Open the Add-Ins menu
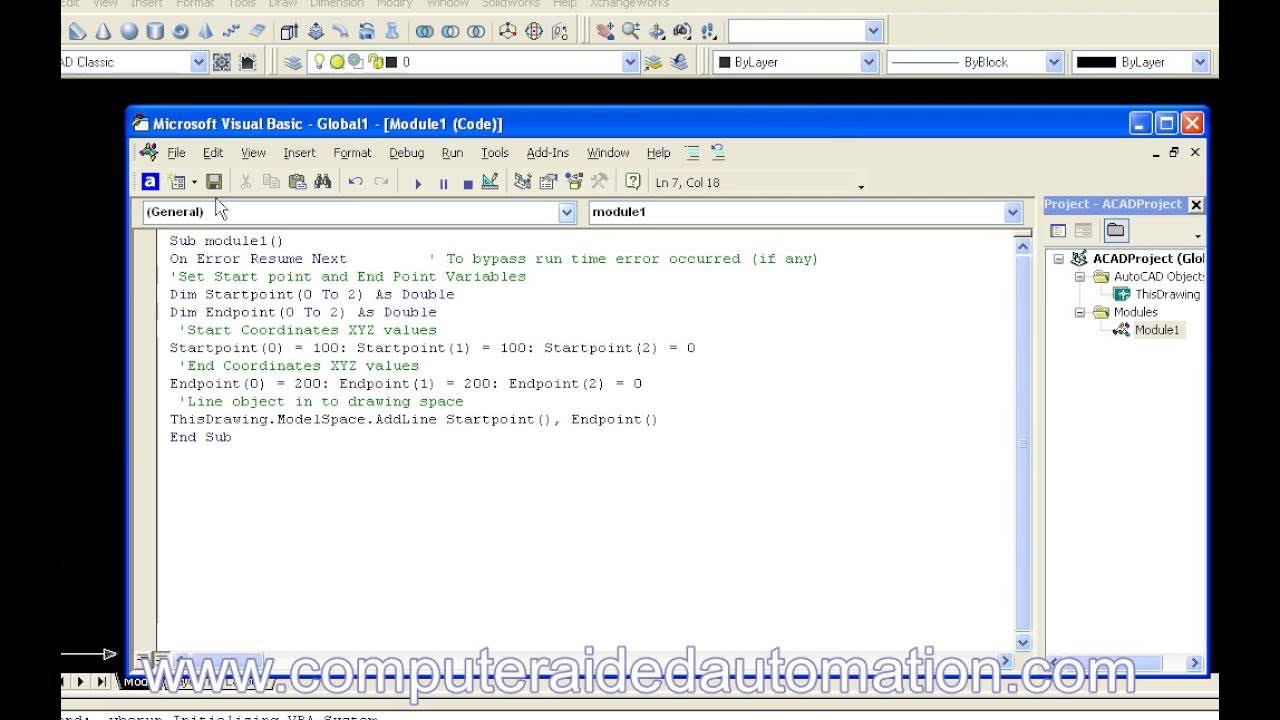The width and height of the screenshot is (1280, 720). point(547,153)
